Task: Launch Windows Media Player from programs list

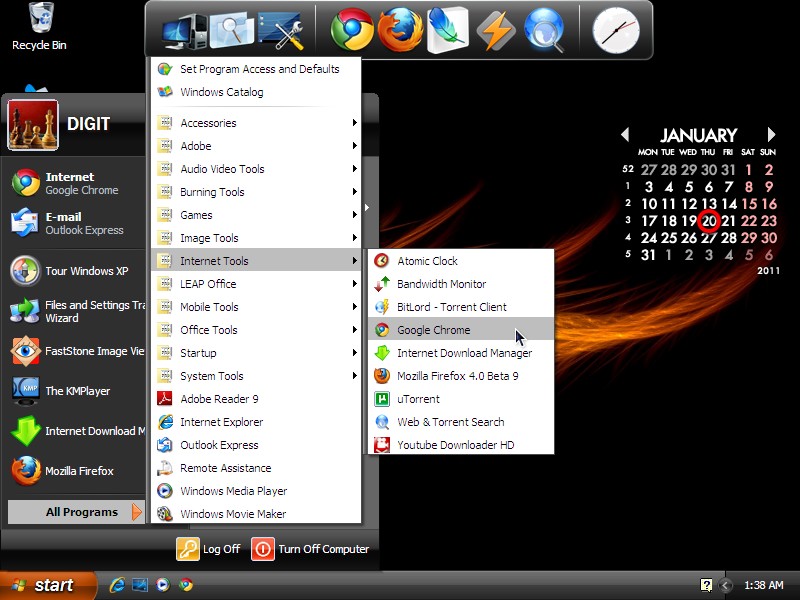Action: click(x=256, y=491)
